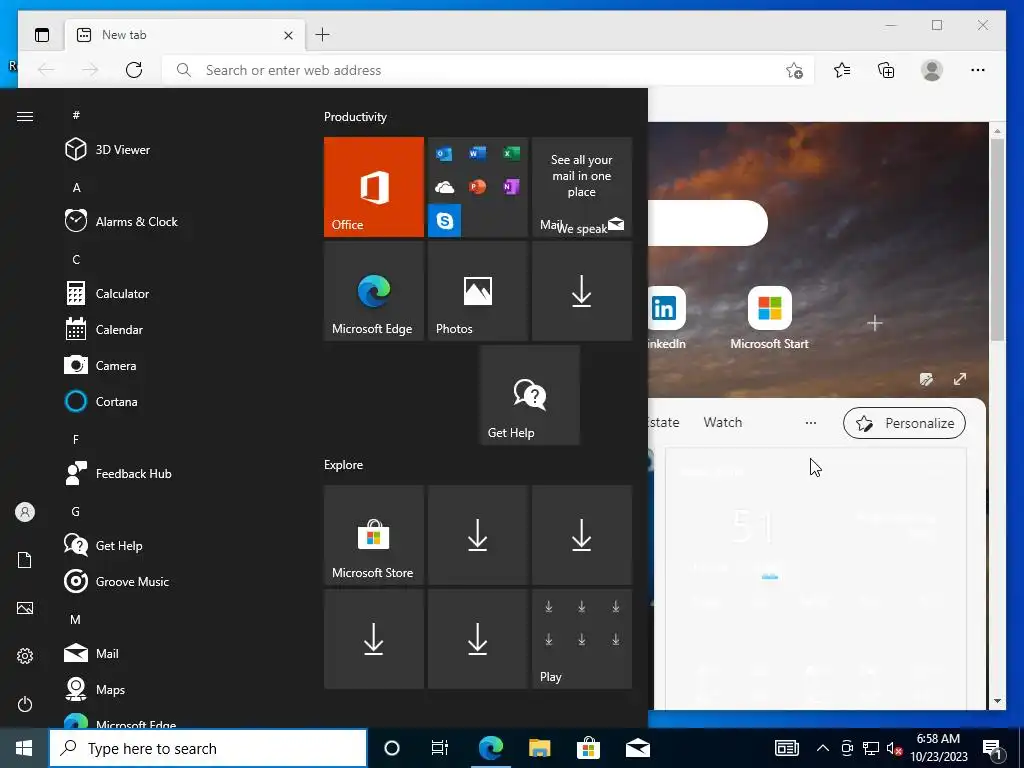Image resolution: width=1024 pixels, height=768 pixels.
Task: Show hidden system tray icons
Action: (823, 748)
